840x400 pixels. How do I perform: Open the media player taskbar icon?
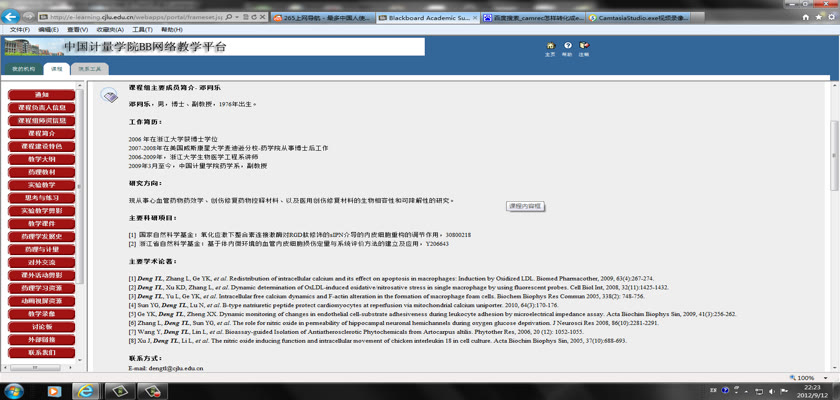coord(54,391)
